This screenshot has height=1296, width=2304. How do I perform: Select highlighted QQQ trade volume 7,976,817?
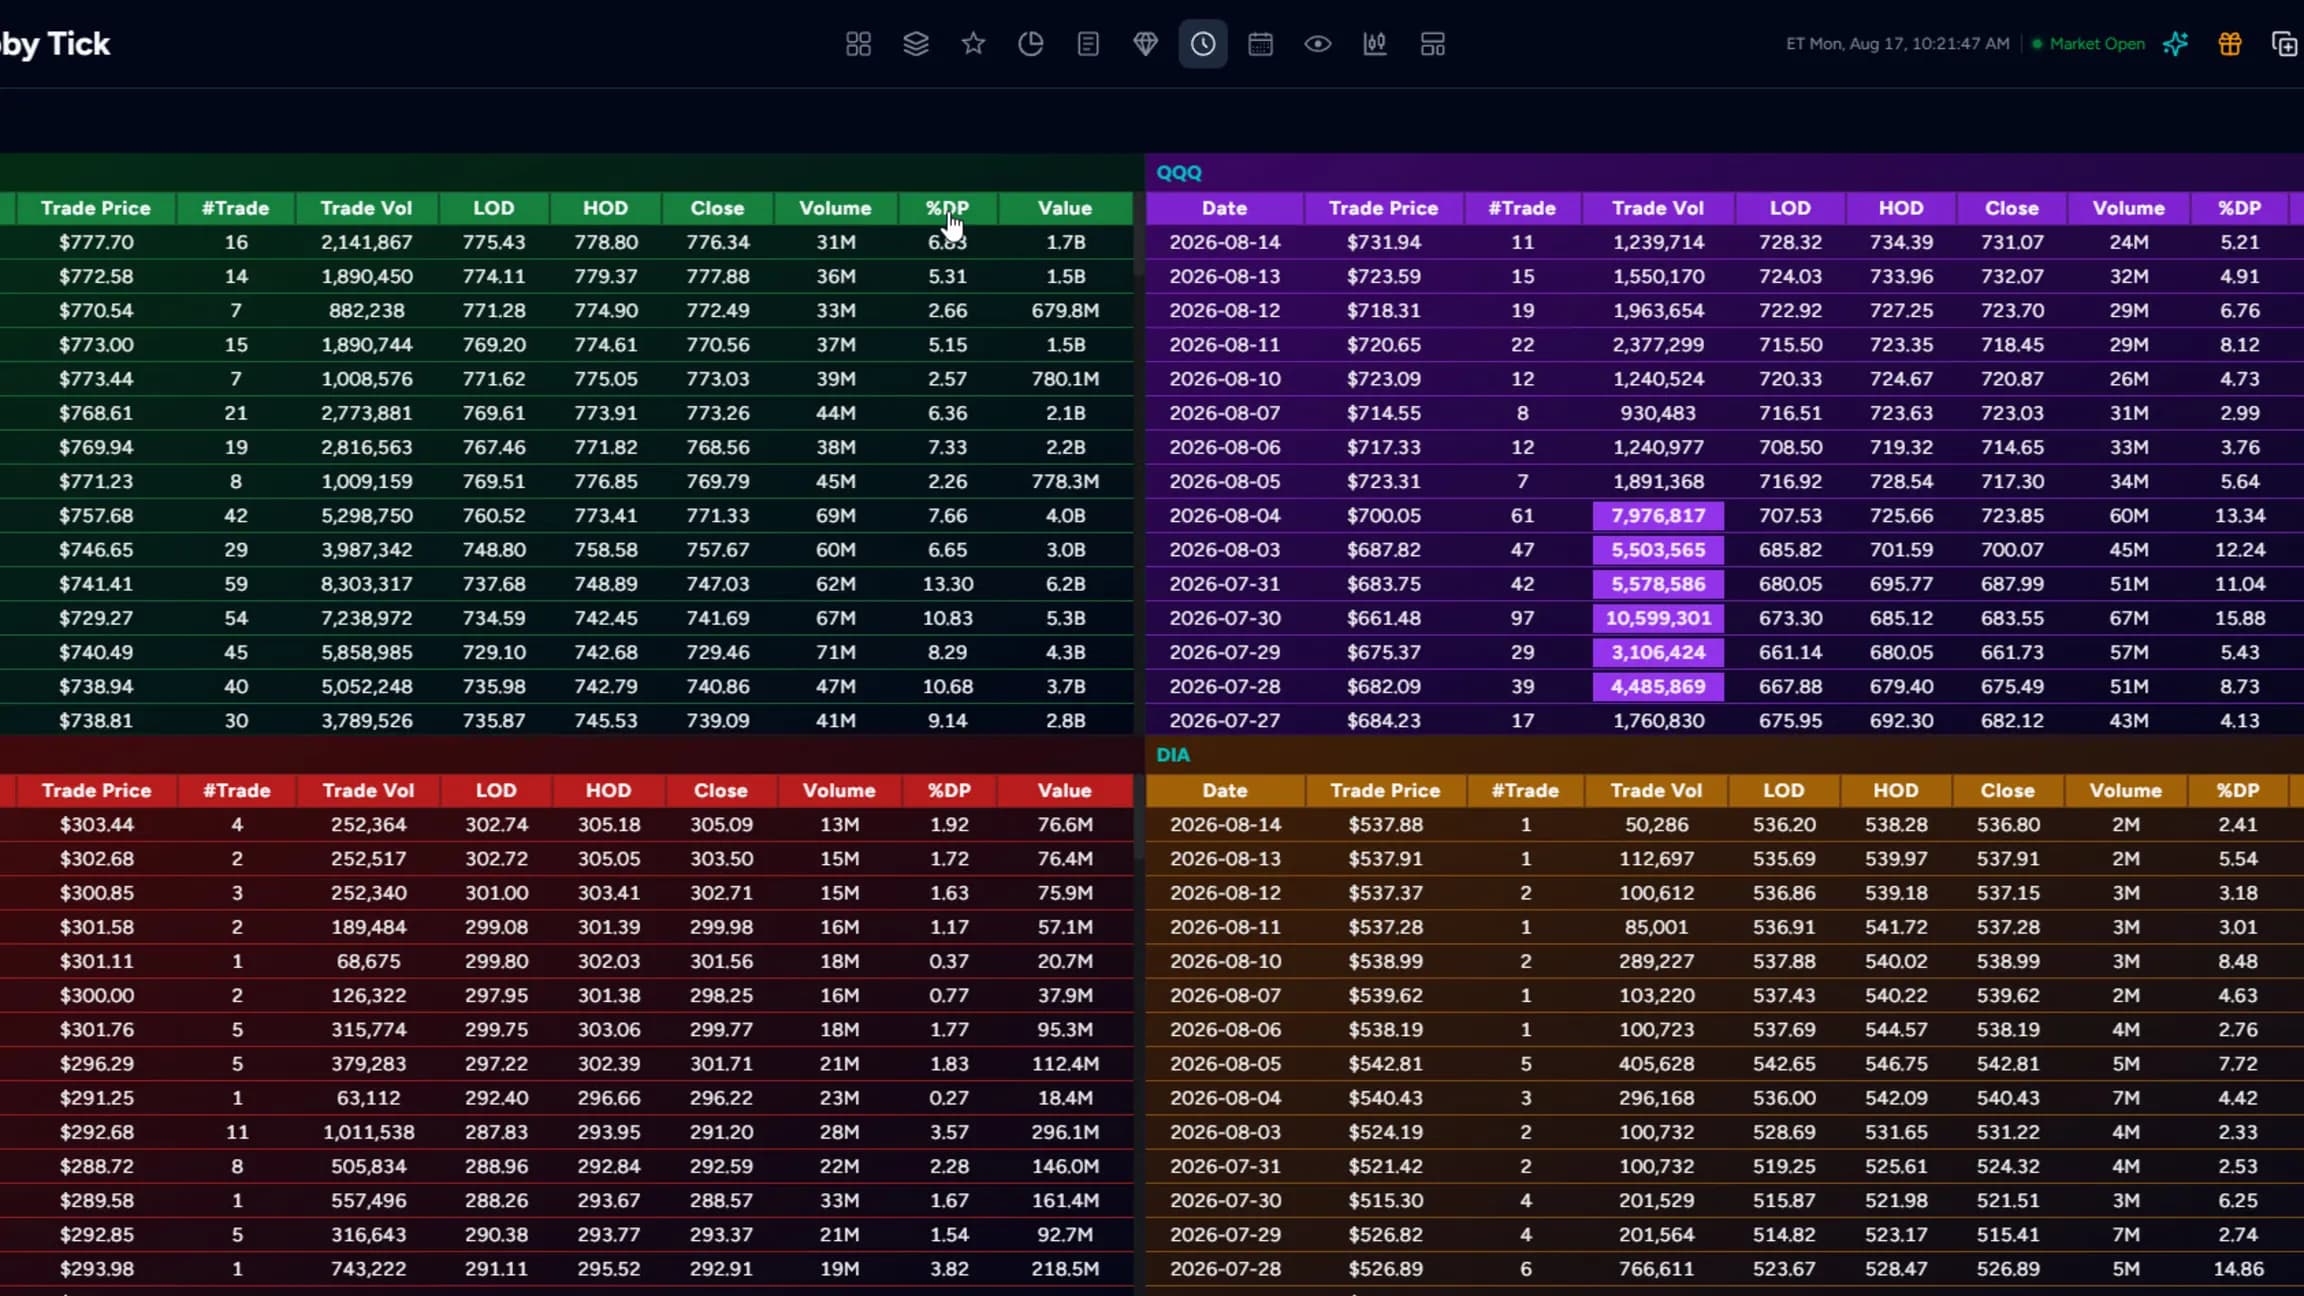(1658, 516)
